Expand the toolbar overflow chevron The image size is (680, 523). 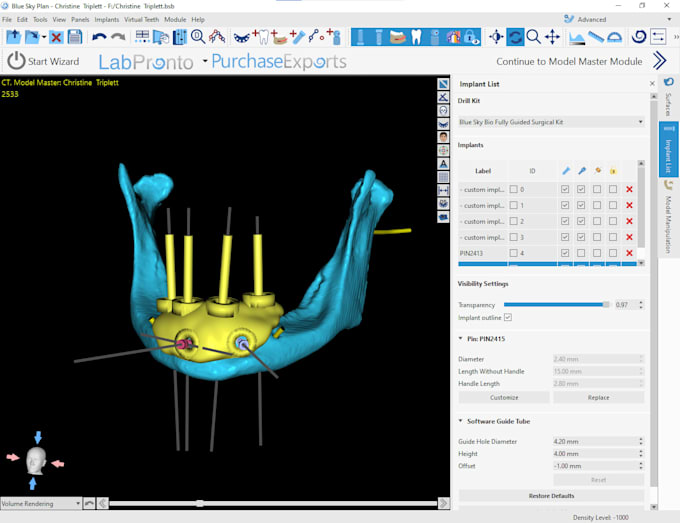point(676,37)
